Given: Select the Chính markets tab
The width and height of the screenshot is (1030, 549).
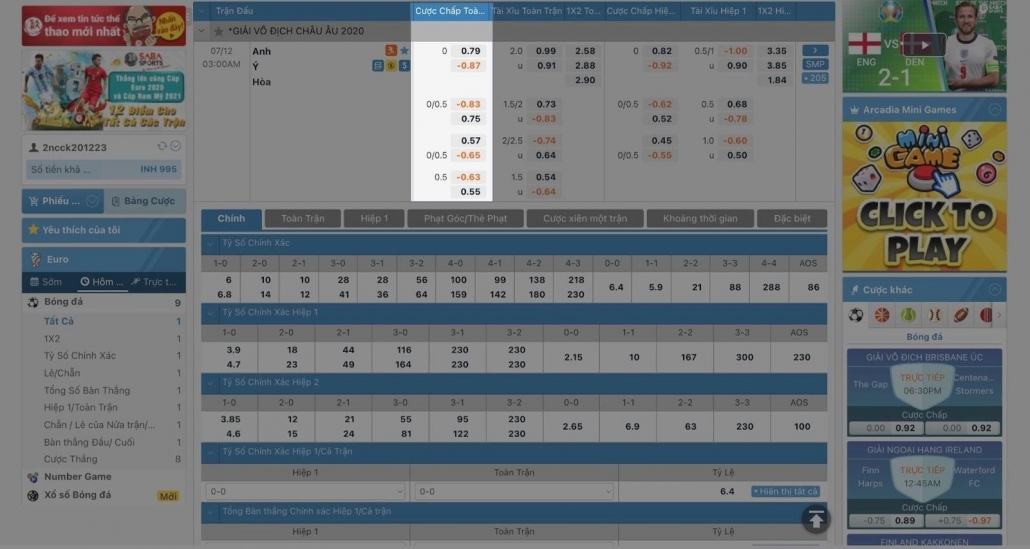Looking at the screenshot, I should (231, 219).
